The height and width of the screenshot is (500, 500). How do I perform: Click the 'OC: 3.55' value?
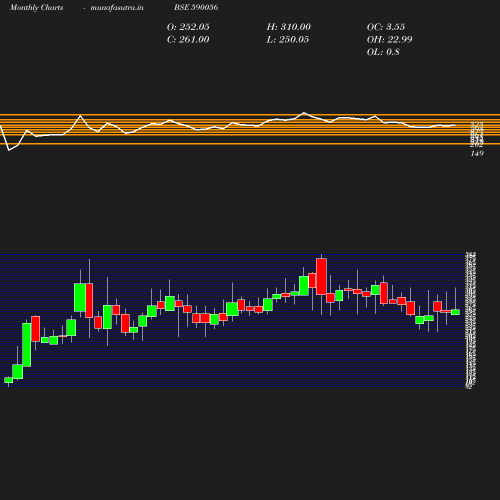386,27
